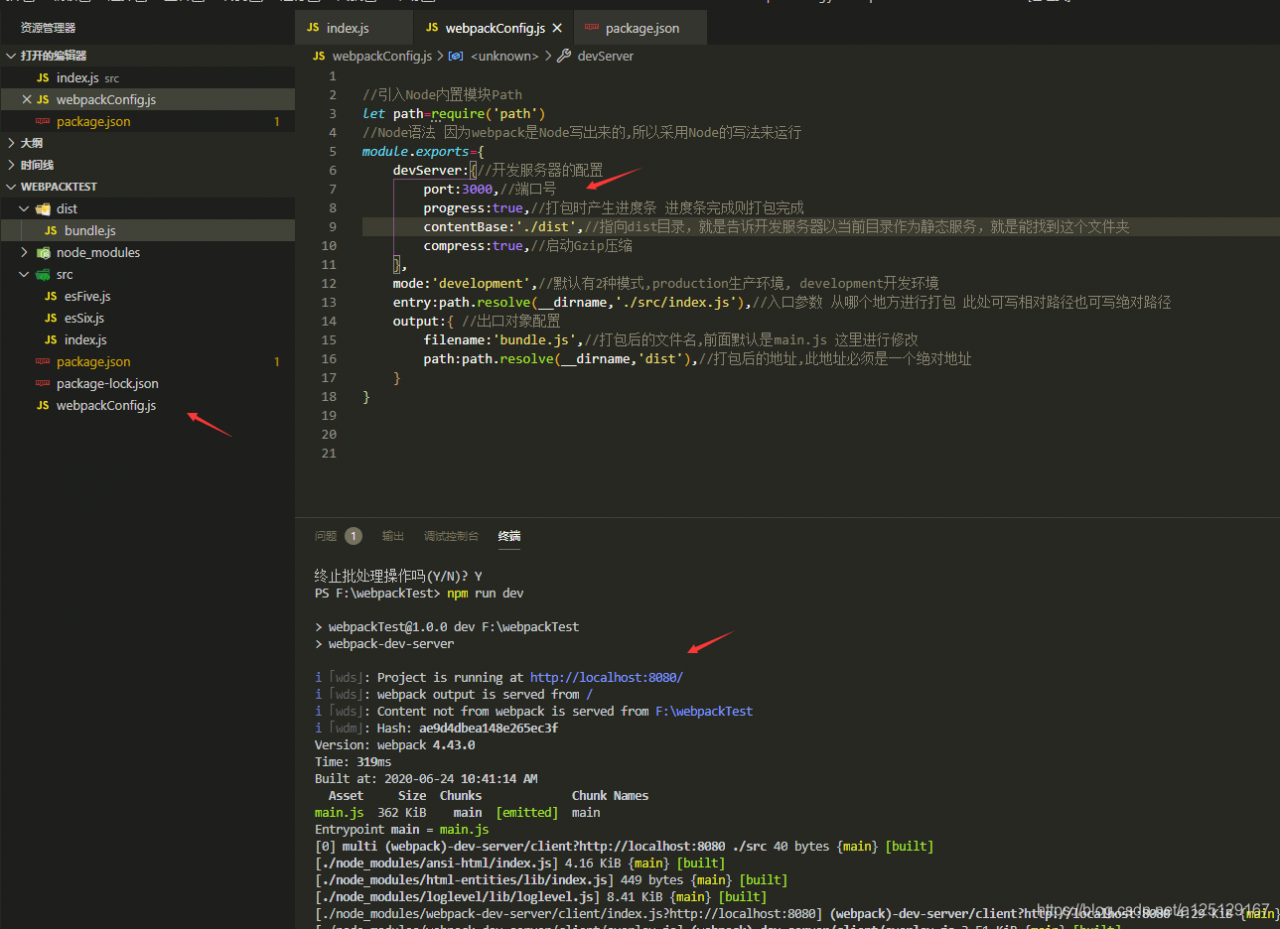1280x929 pixels.
Task: Close webpackConfig.js in the open editors list
Action: tap(26, 100)
